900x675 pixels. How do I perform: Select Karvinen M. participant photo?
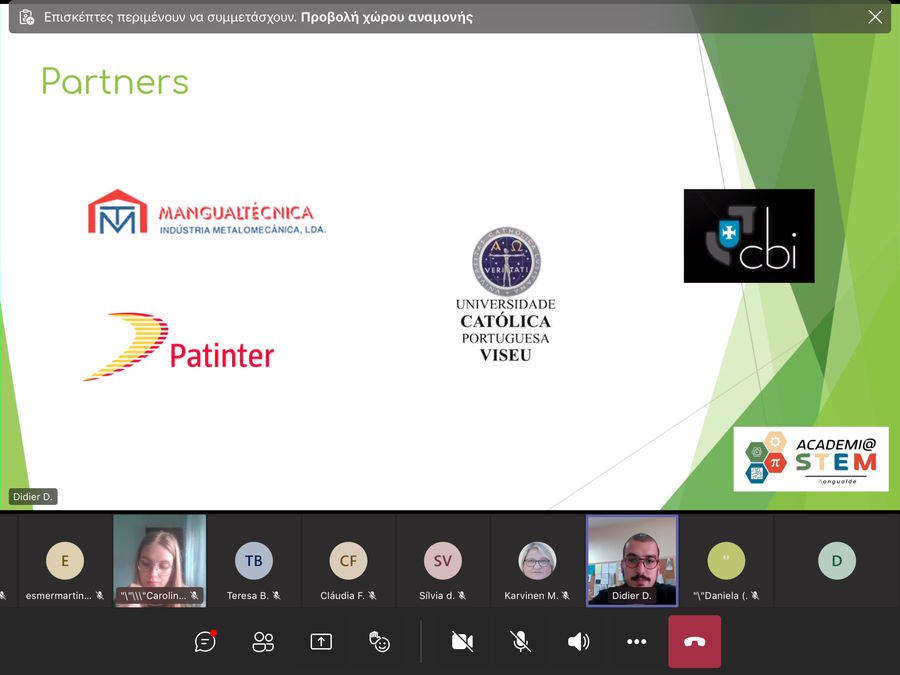tap(537, 561)
